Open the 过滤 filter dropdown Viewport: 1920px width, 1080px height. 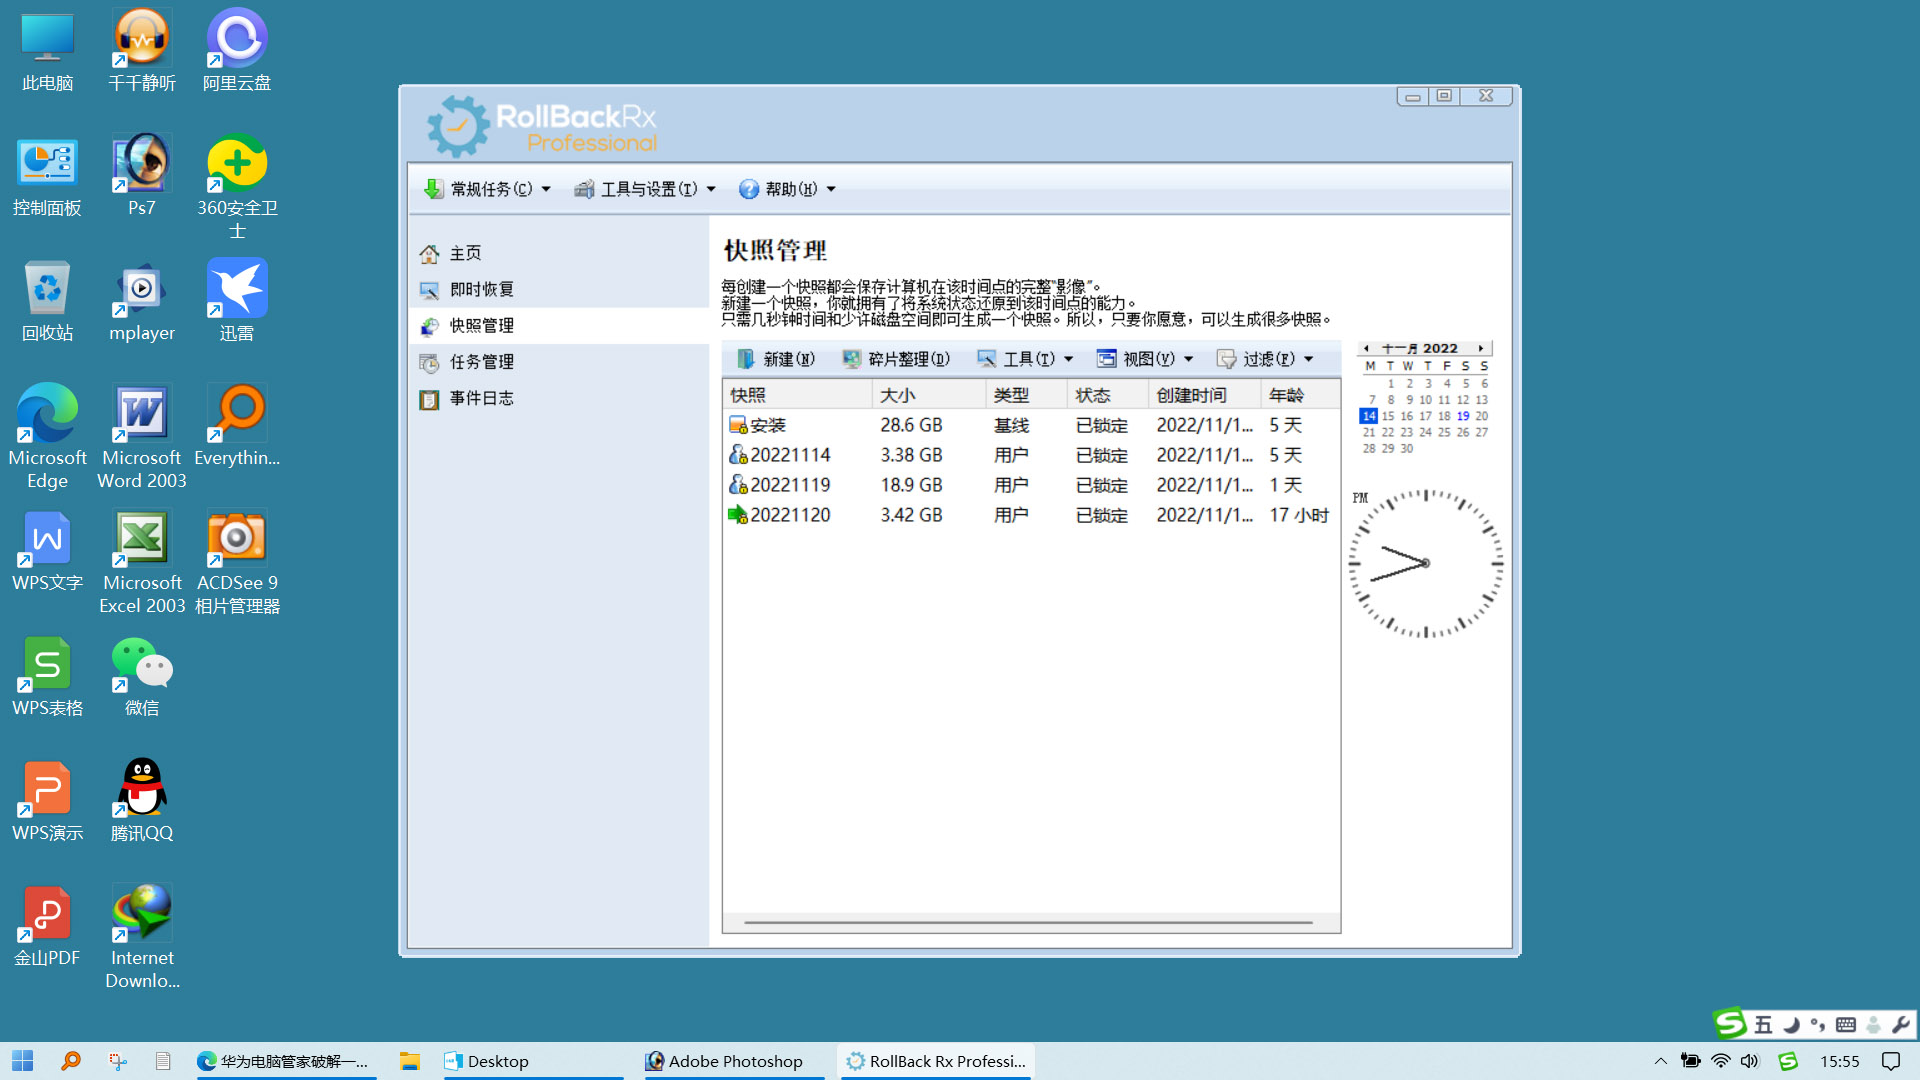[x=1265, y=359]
